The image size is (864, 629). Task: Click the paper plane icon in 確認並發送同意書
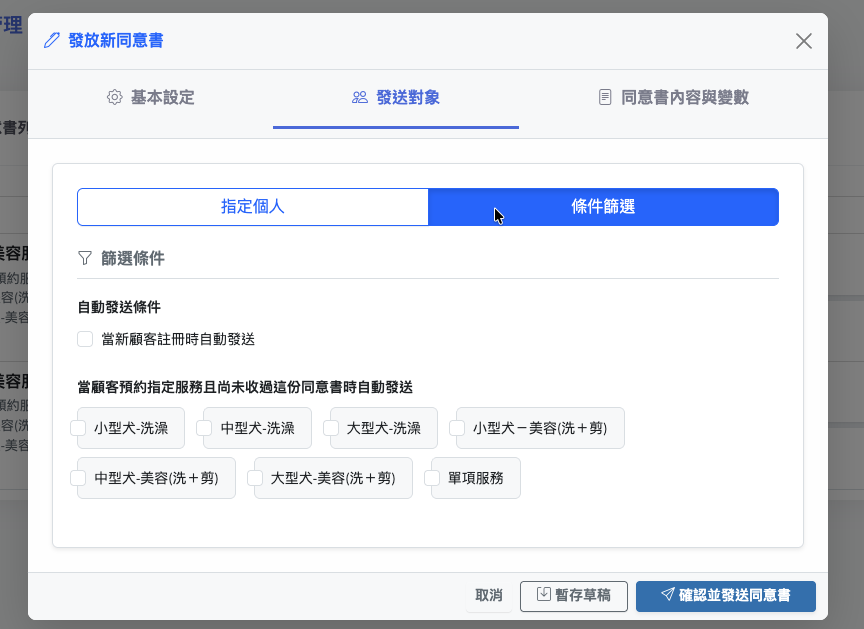click(667, 594)
